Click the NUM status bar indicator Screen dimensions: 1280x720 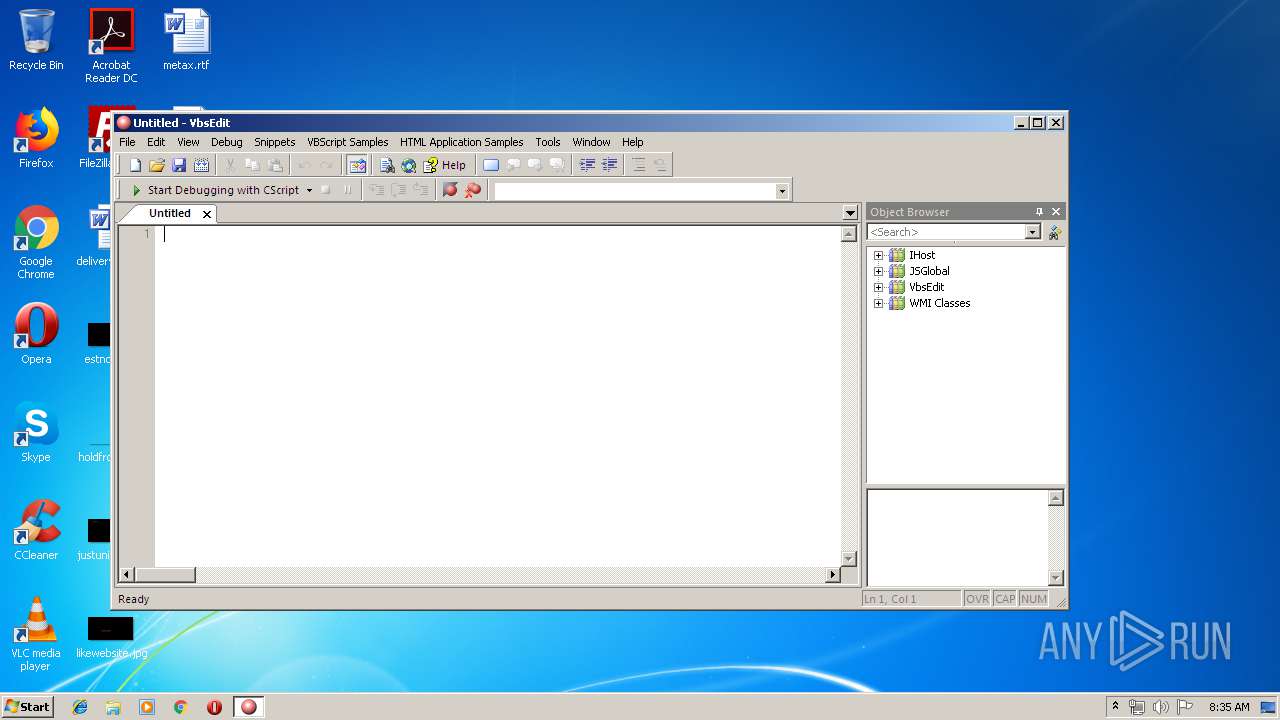pos(1034,599)
